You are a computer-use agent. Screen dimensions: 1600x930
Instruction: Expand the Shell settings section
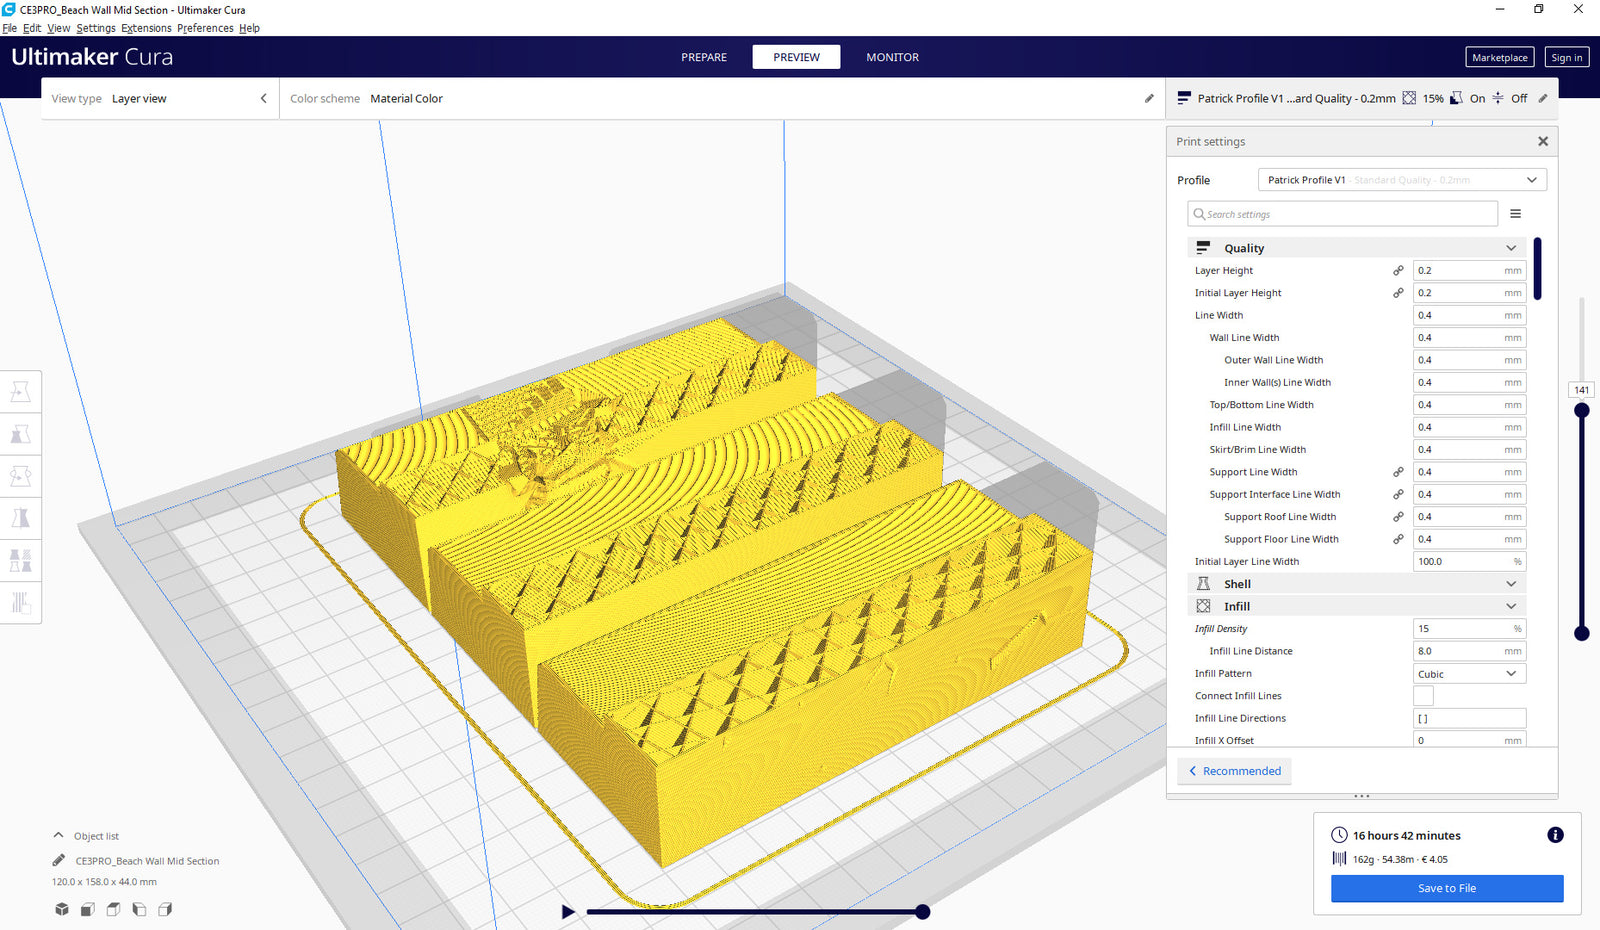(1358, 584)
